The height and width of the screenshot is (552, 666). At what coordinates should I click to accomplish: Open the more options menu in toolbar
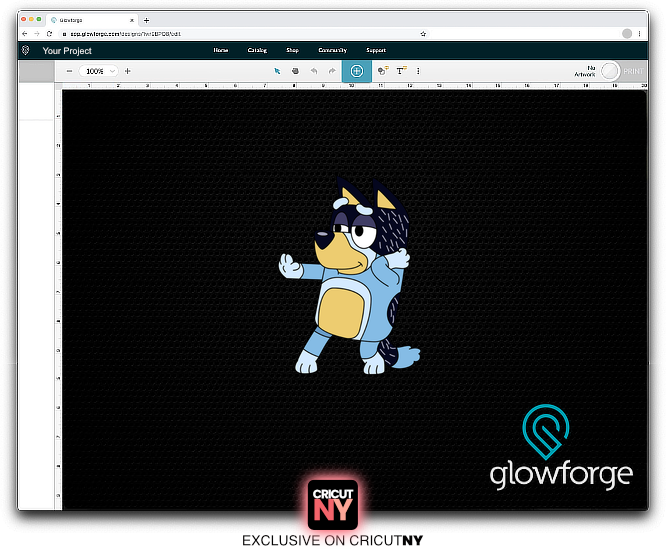[418, 71]
